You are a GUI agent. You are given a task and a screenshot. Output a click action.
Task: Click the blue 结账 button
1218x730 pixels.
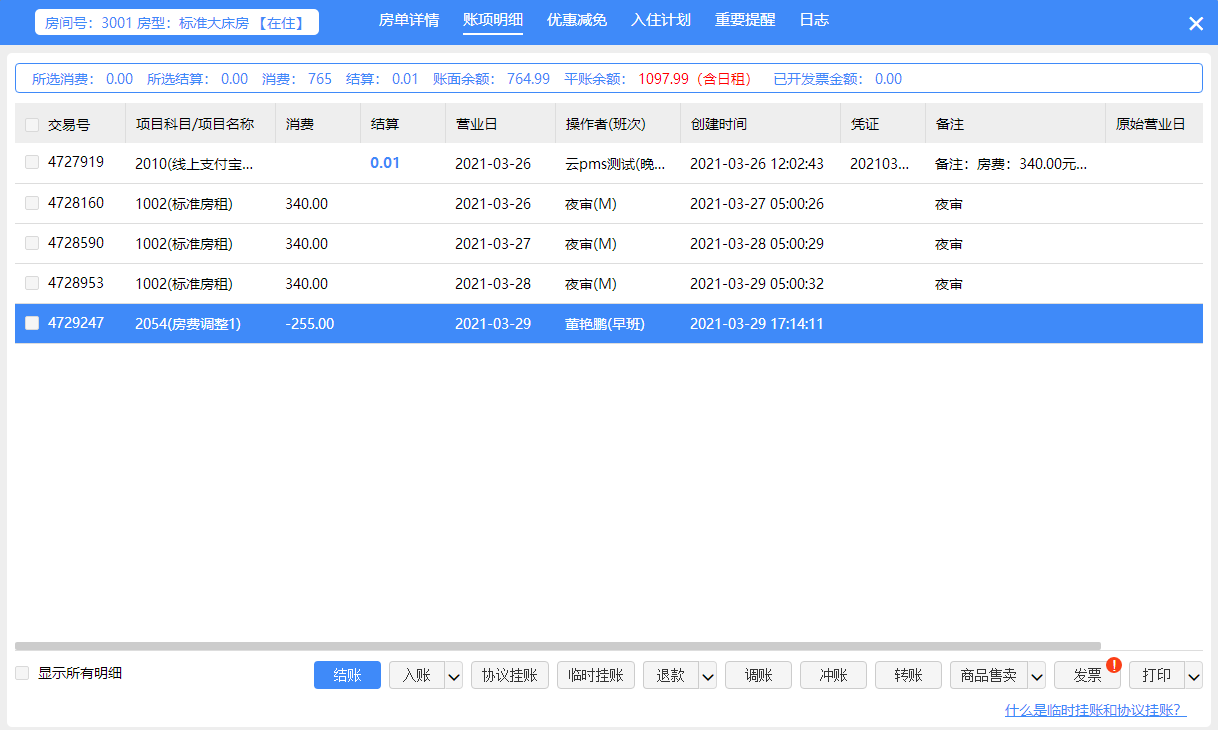pos(347,675)
